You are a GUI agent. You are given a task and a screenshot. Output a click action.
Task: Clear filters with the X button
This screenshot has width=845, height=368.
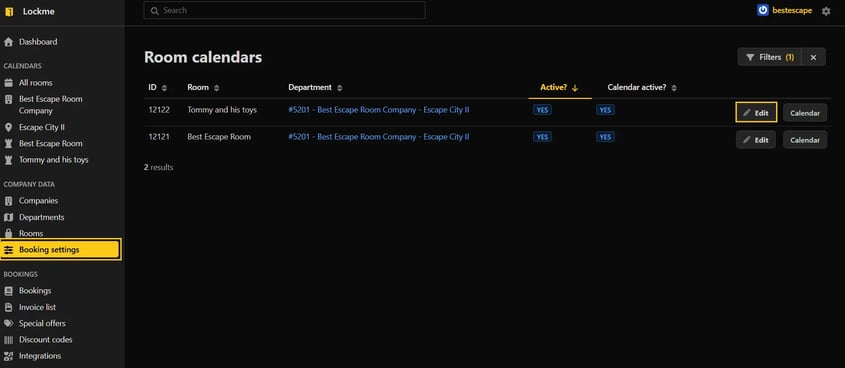coord(813,57)
